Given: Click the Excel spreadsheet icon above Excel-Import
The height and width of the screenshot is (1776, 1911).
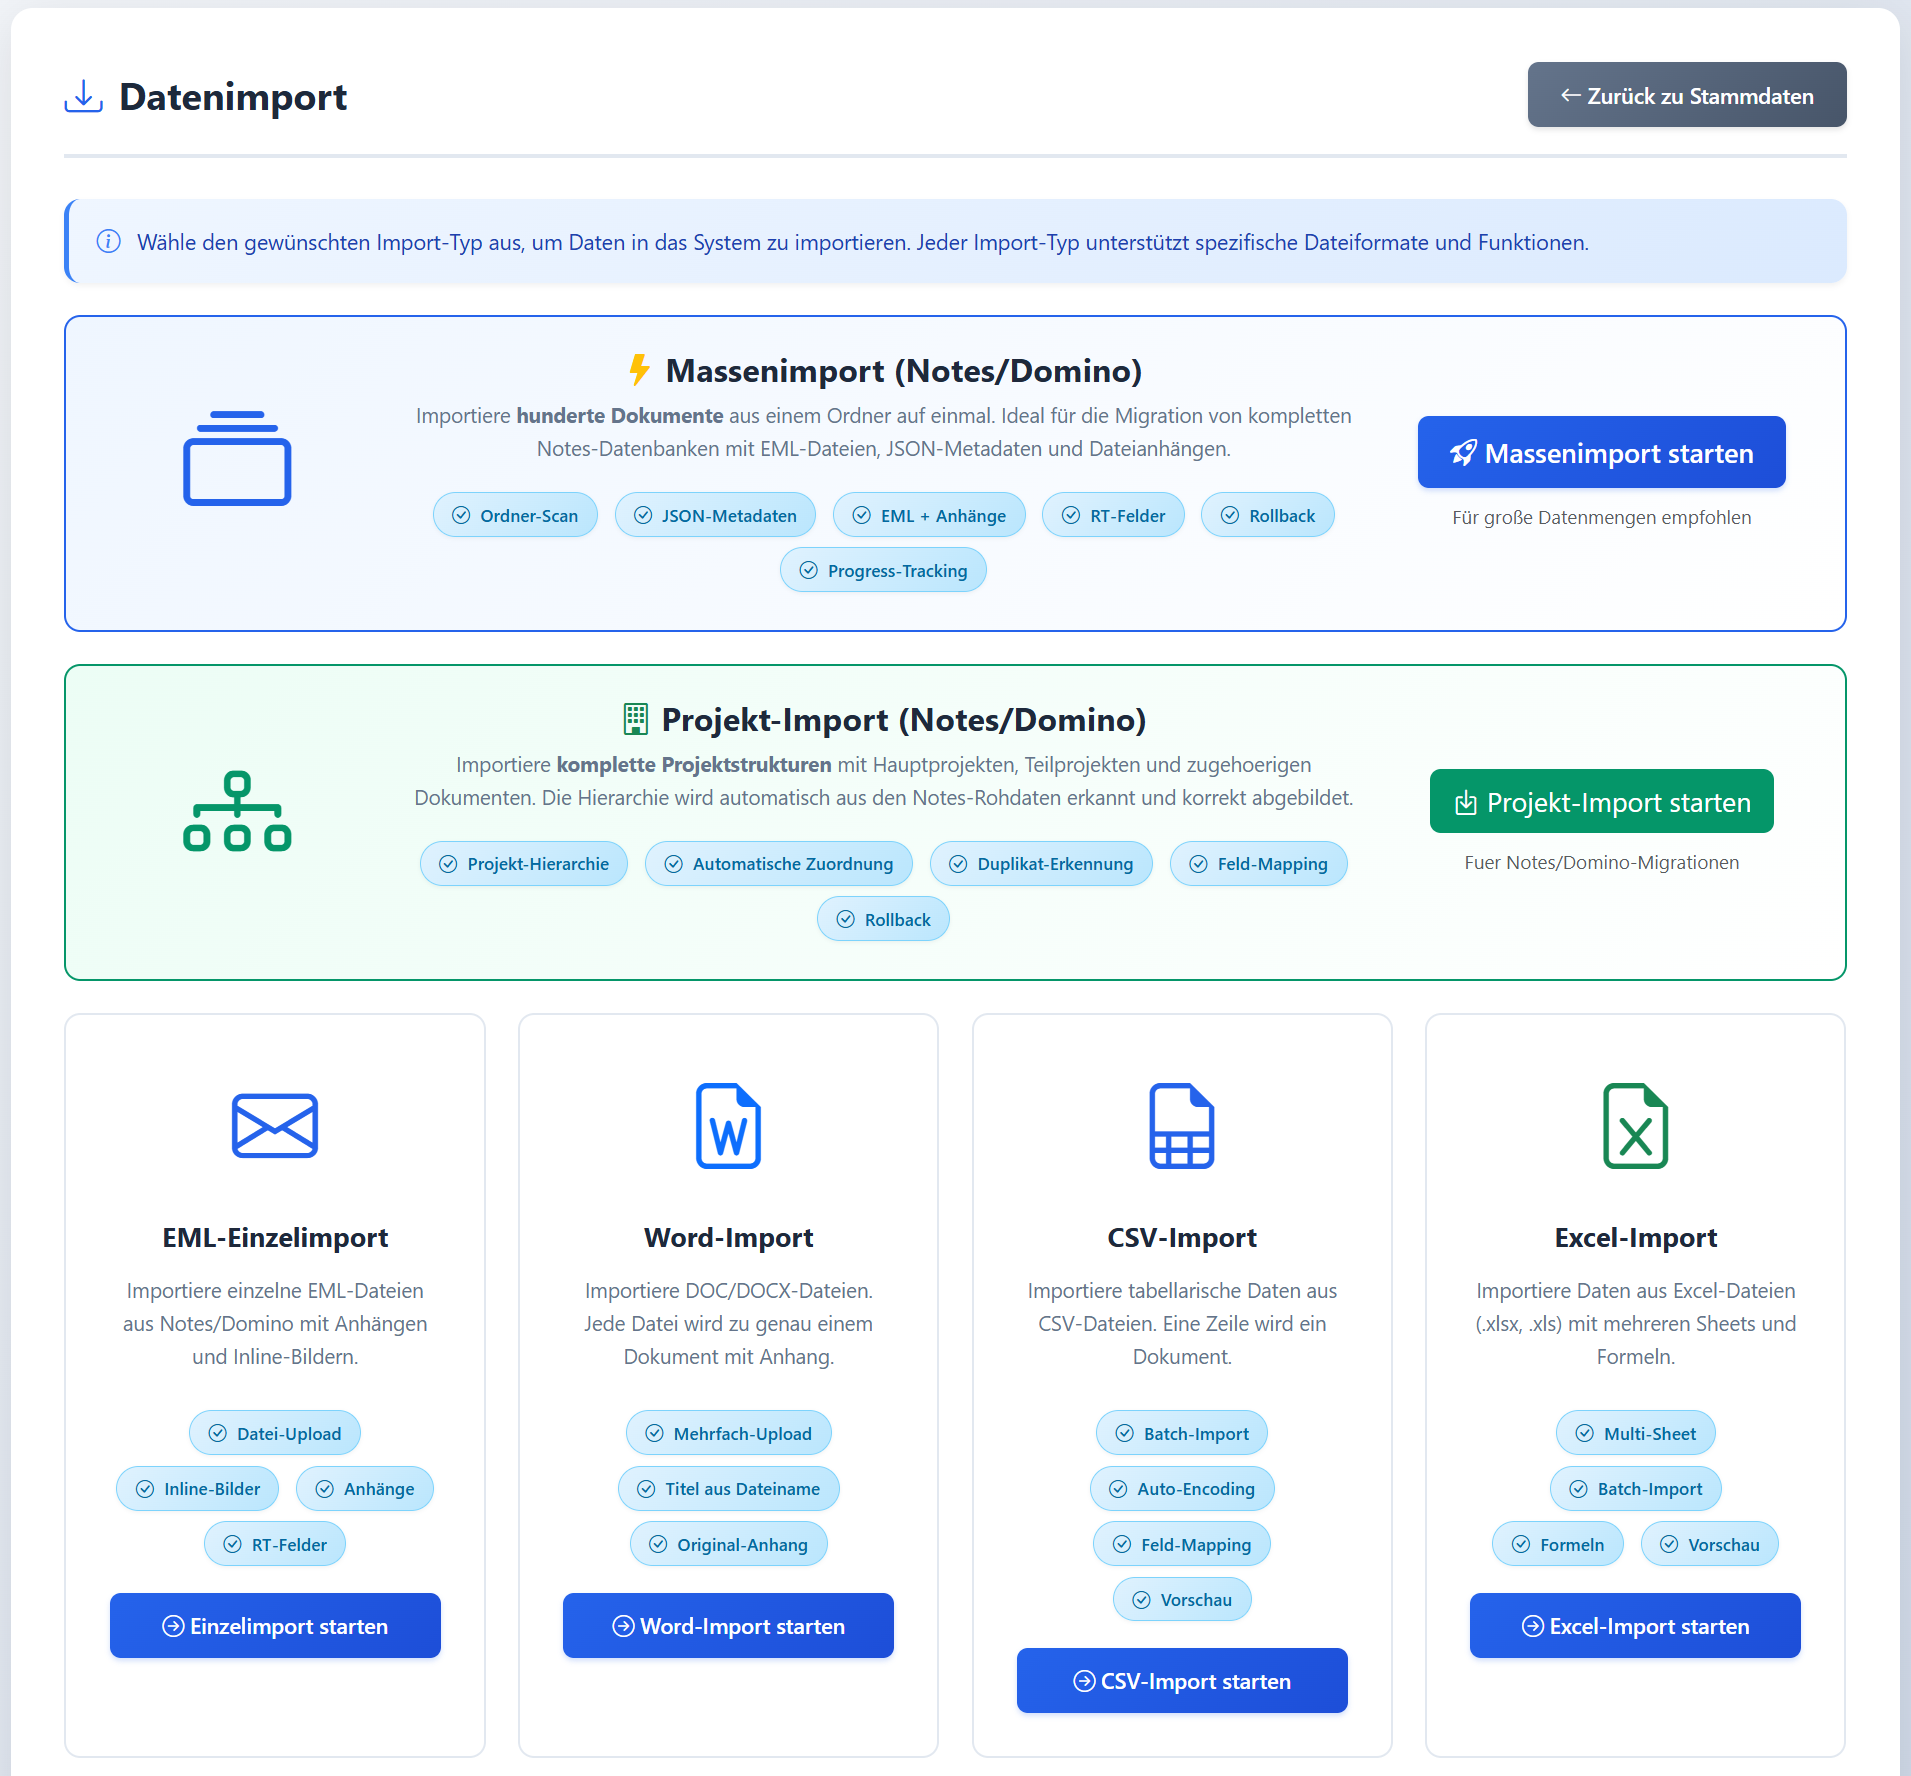Looking at the screenshot, I should tap(1635, 1126).
